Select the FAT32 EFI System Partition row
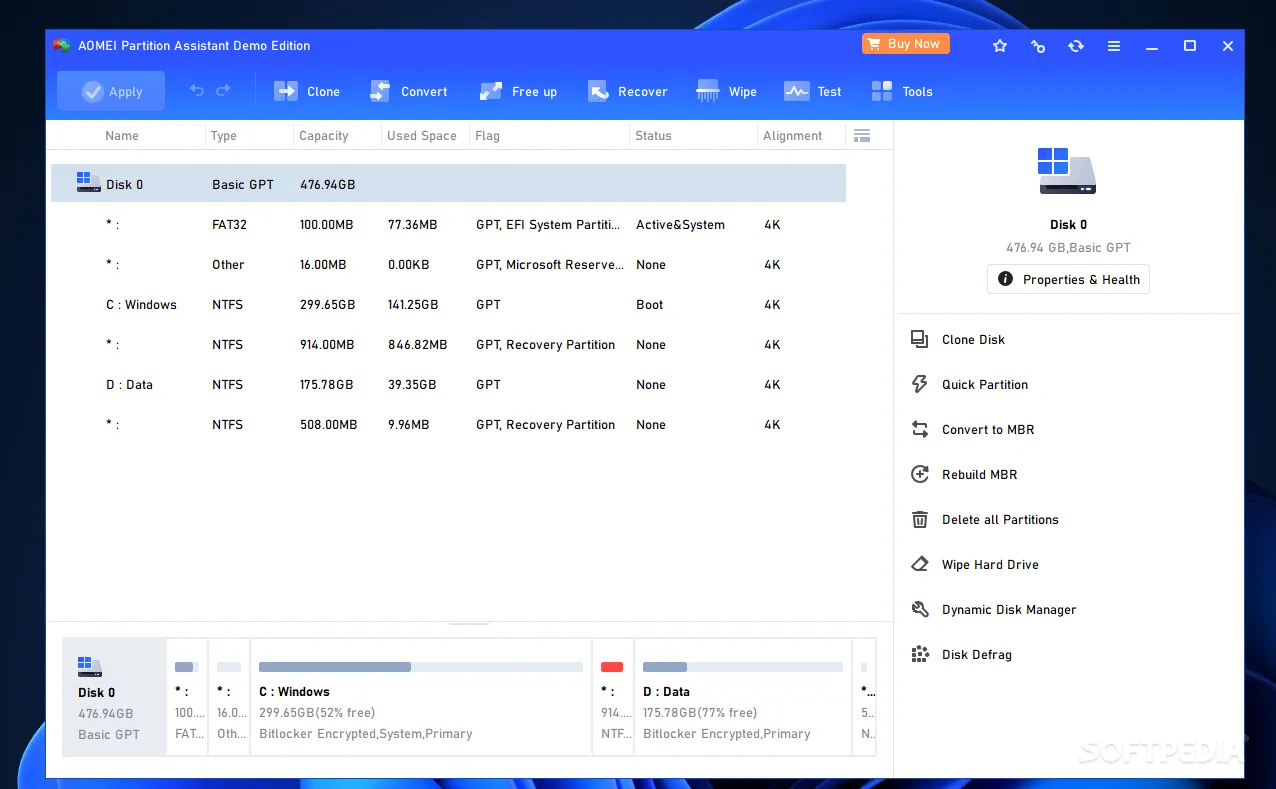 tap(448, 225)
